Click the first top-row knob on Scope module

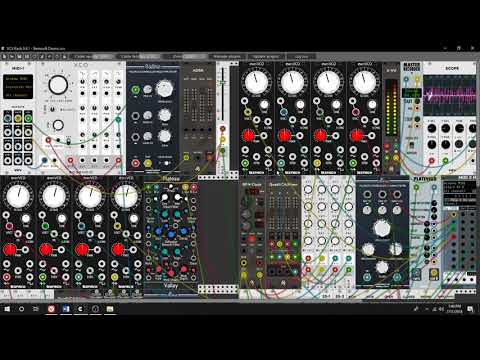click(x=432, y=128)
